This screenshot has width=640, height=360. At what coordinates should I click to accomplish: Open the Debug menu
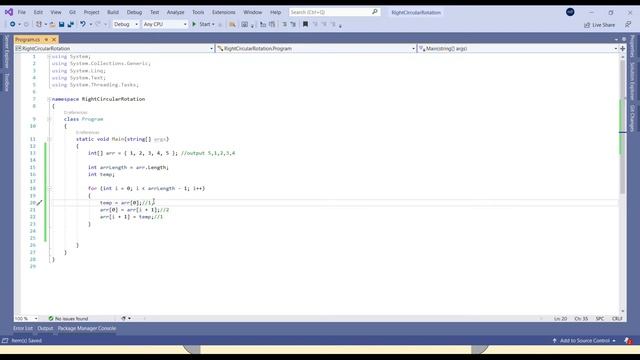(134, 12)
